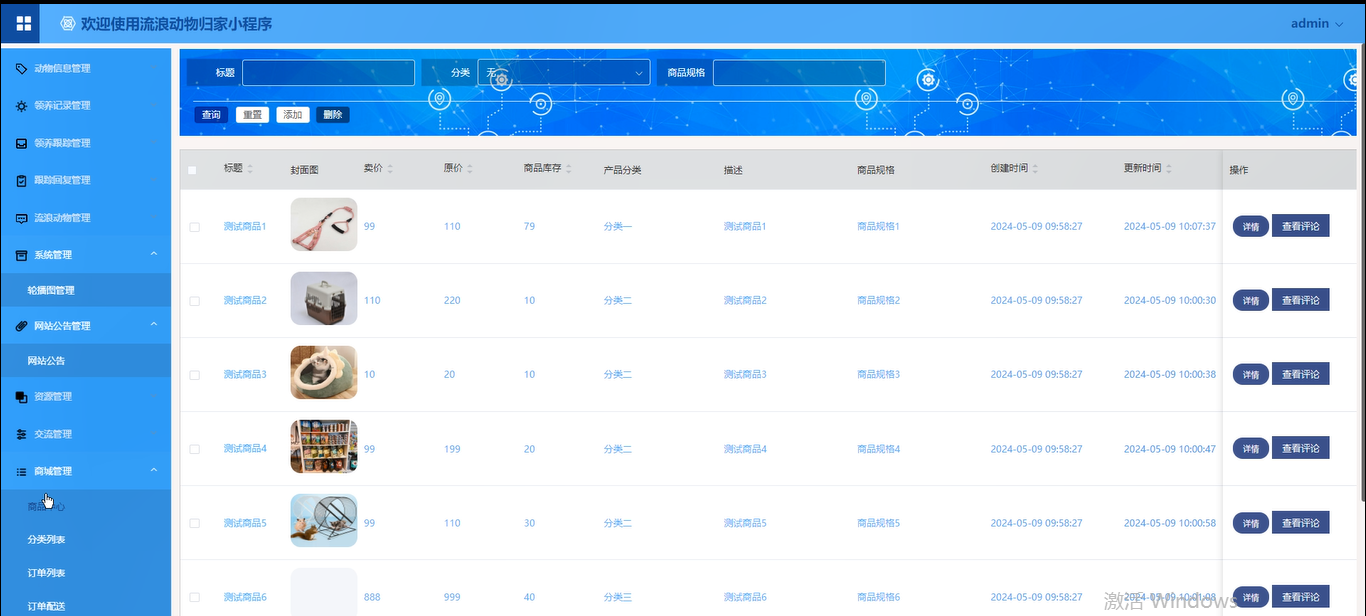
Task: Check the box for 测试商品2
Action: (195, 301)
